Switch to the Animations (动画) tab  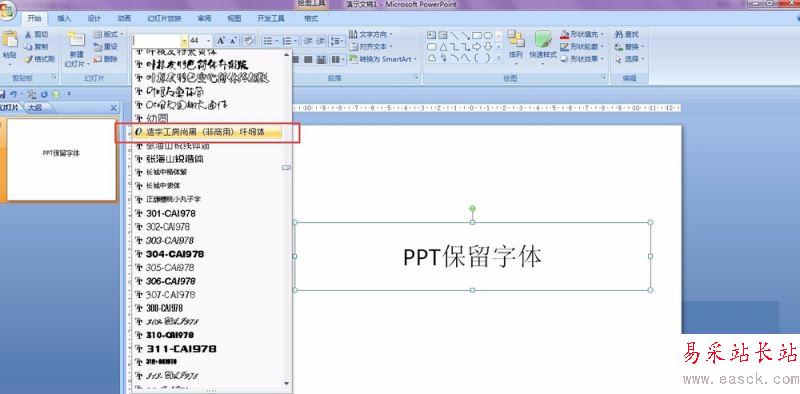[x=124, y=19]
